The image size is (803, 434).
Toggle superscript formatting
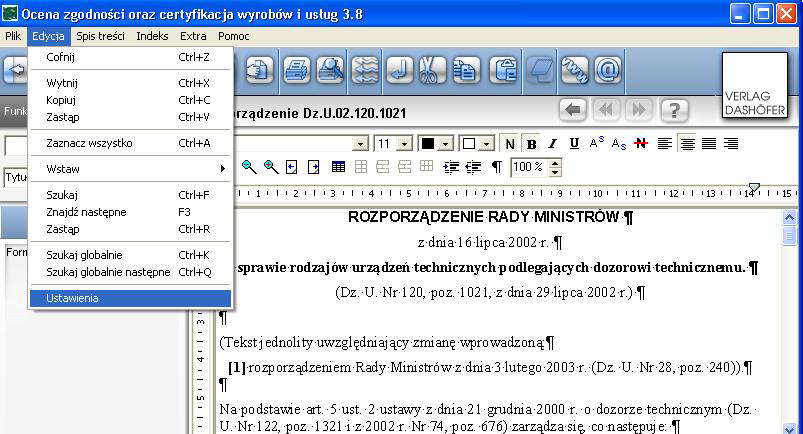(x=597, y=143)
